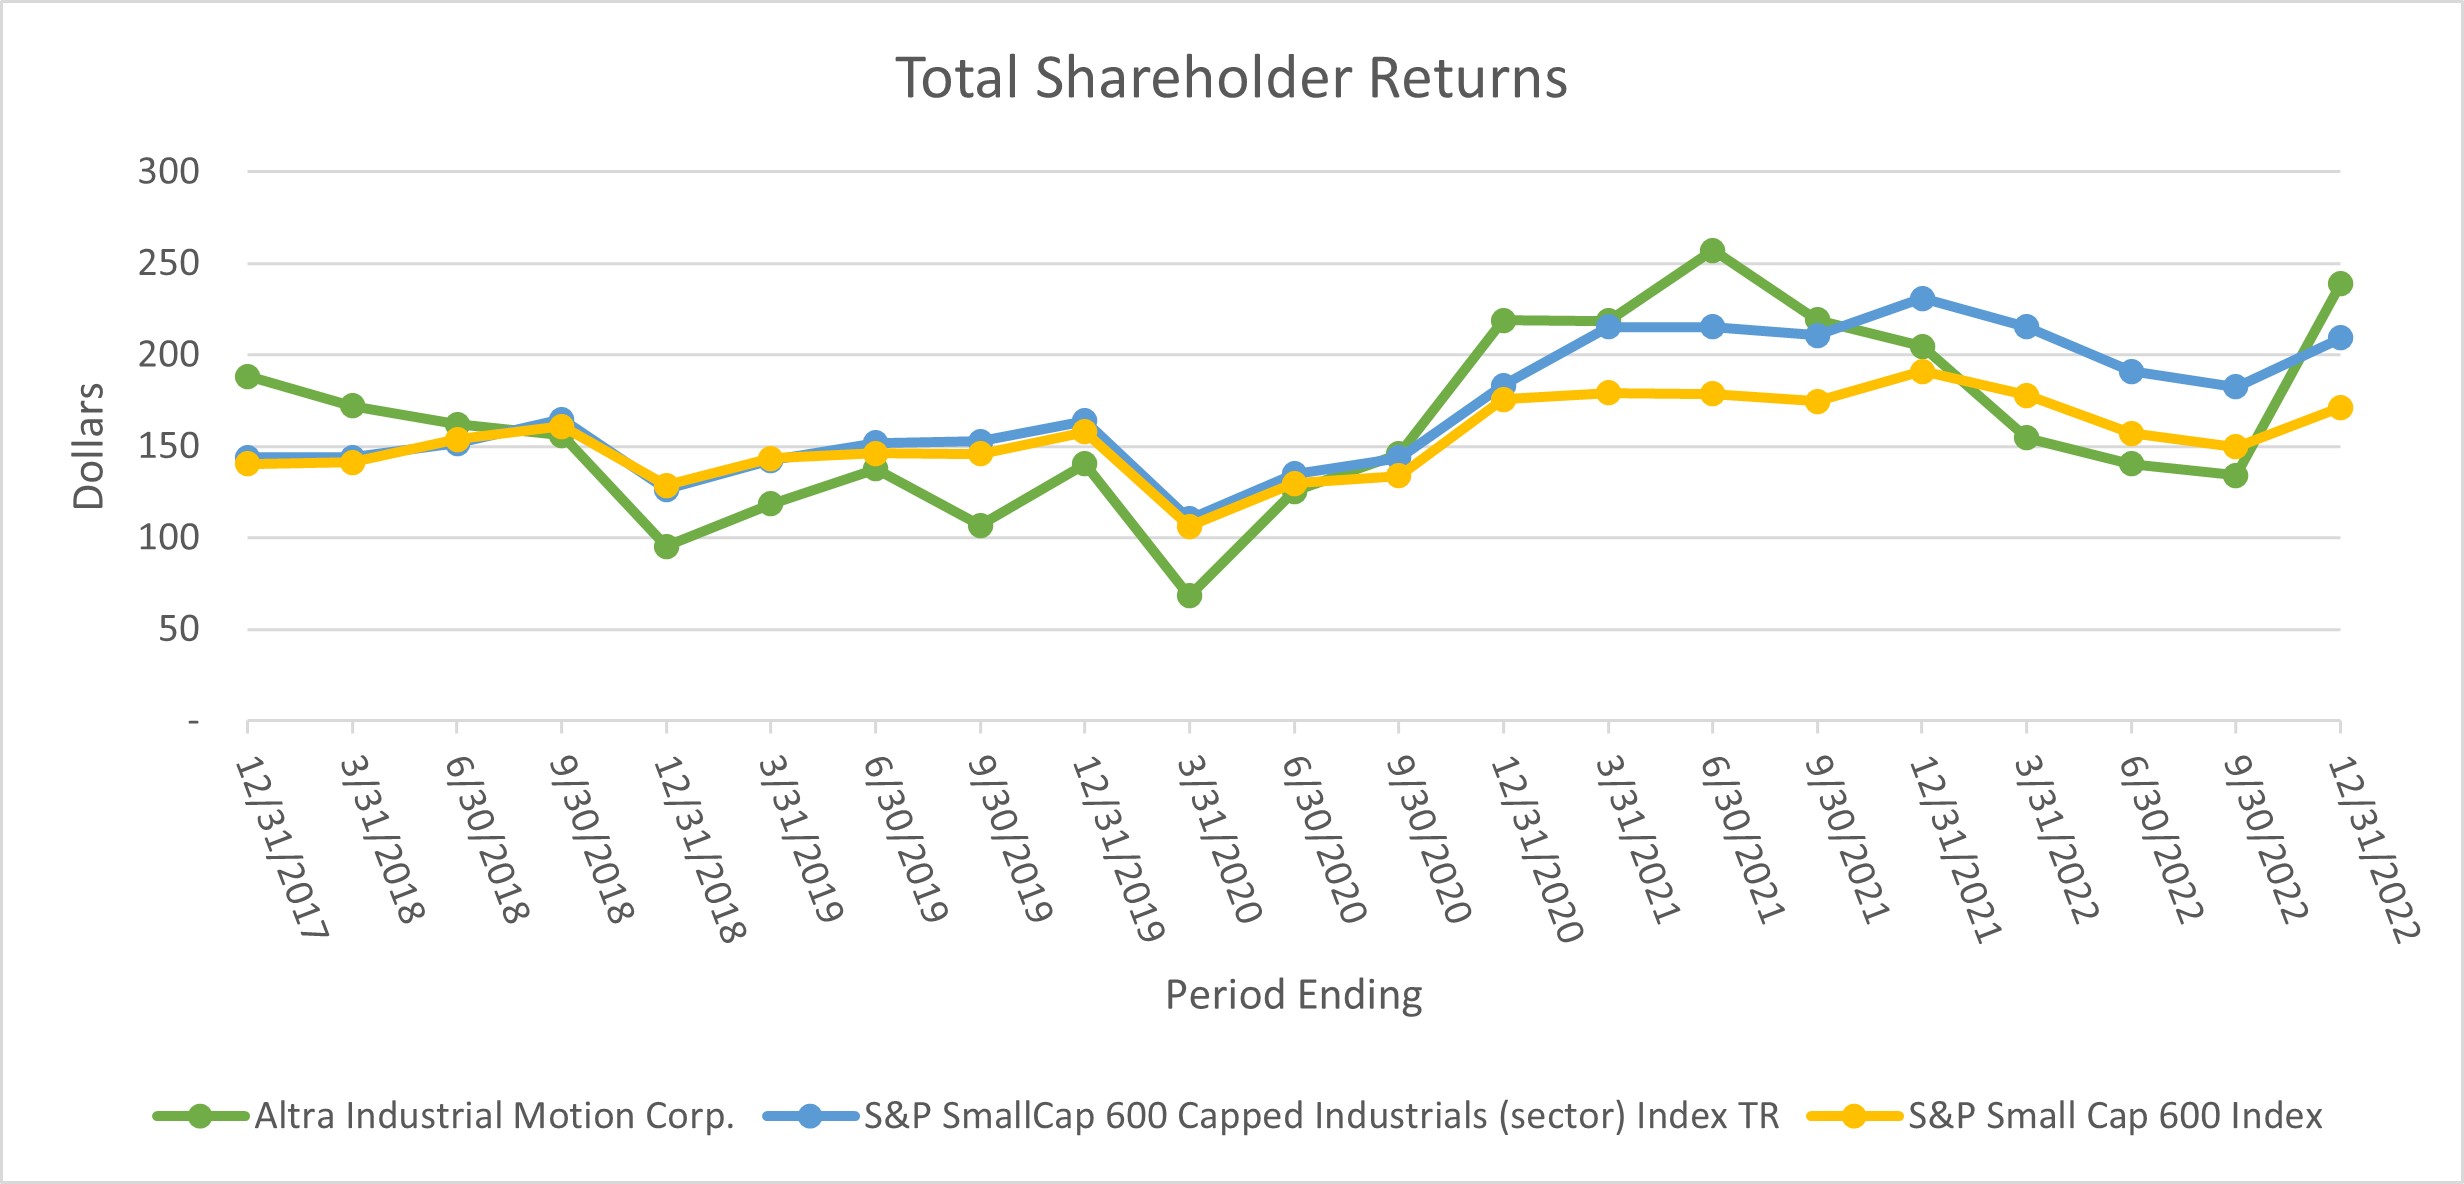Select the green data point at 12/31/2022
Image resolution: width=2464 pixels, height=1184 pixels.
(2340, 284)
